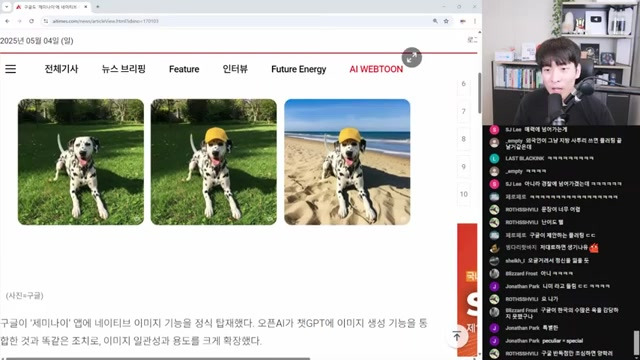The height and width of the screenshot is (360, 640).
Task: Click the page vertical scrollbar thumb
Action: (x=479, y=93)
